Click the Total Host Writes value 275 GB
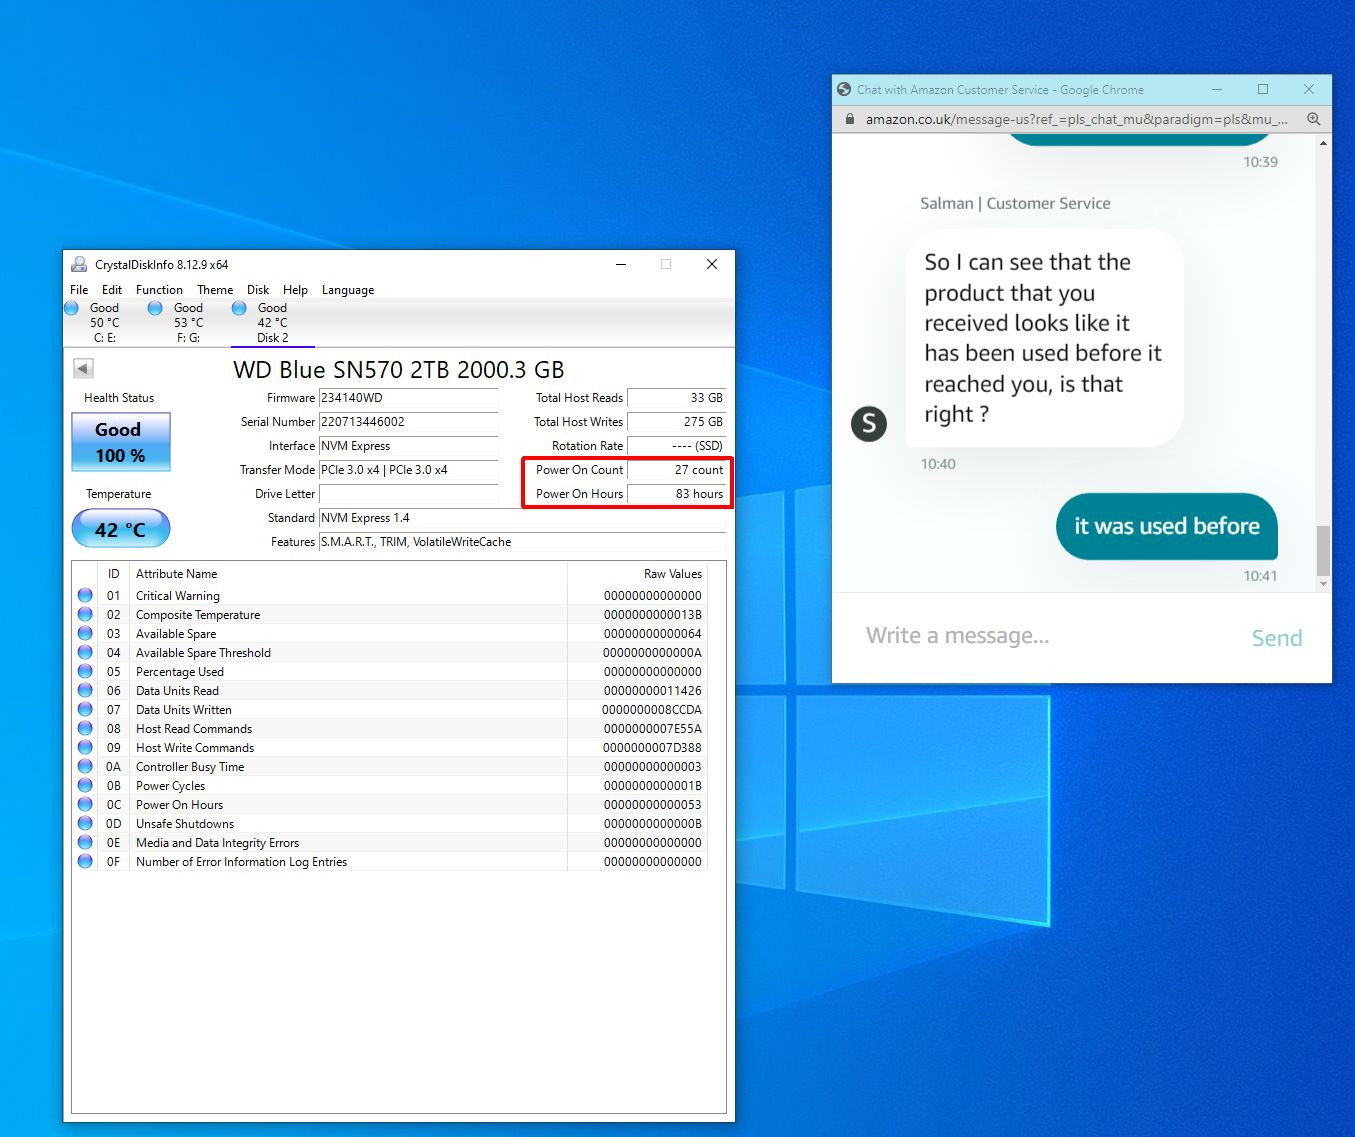Viewport: 1355px width, 1137px height. click(x=677, y=422)
